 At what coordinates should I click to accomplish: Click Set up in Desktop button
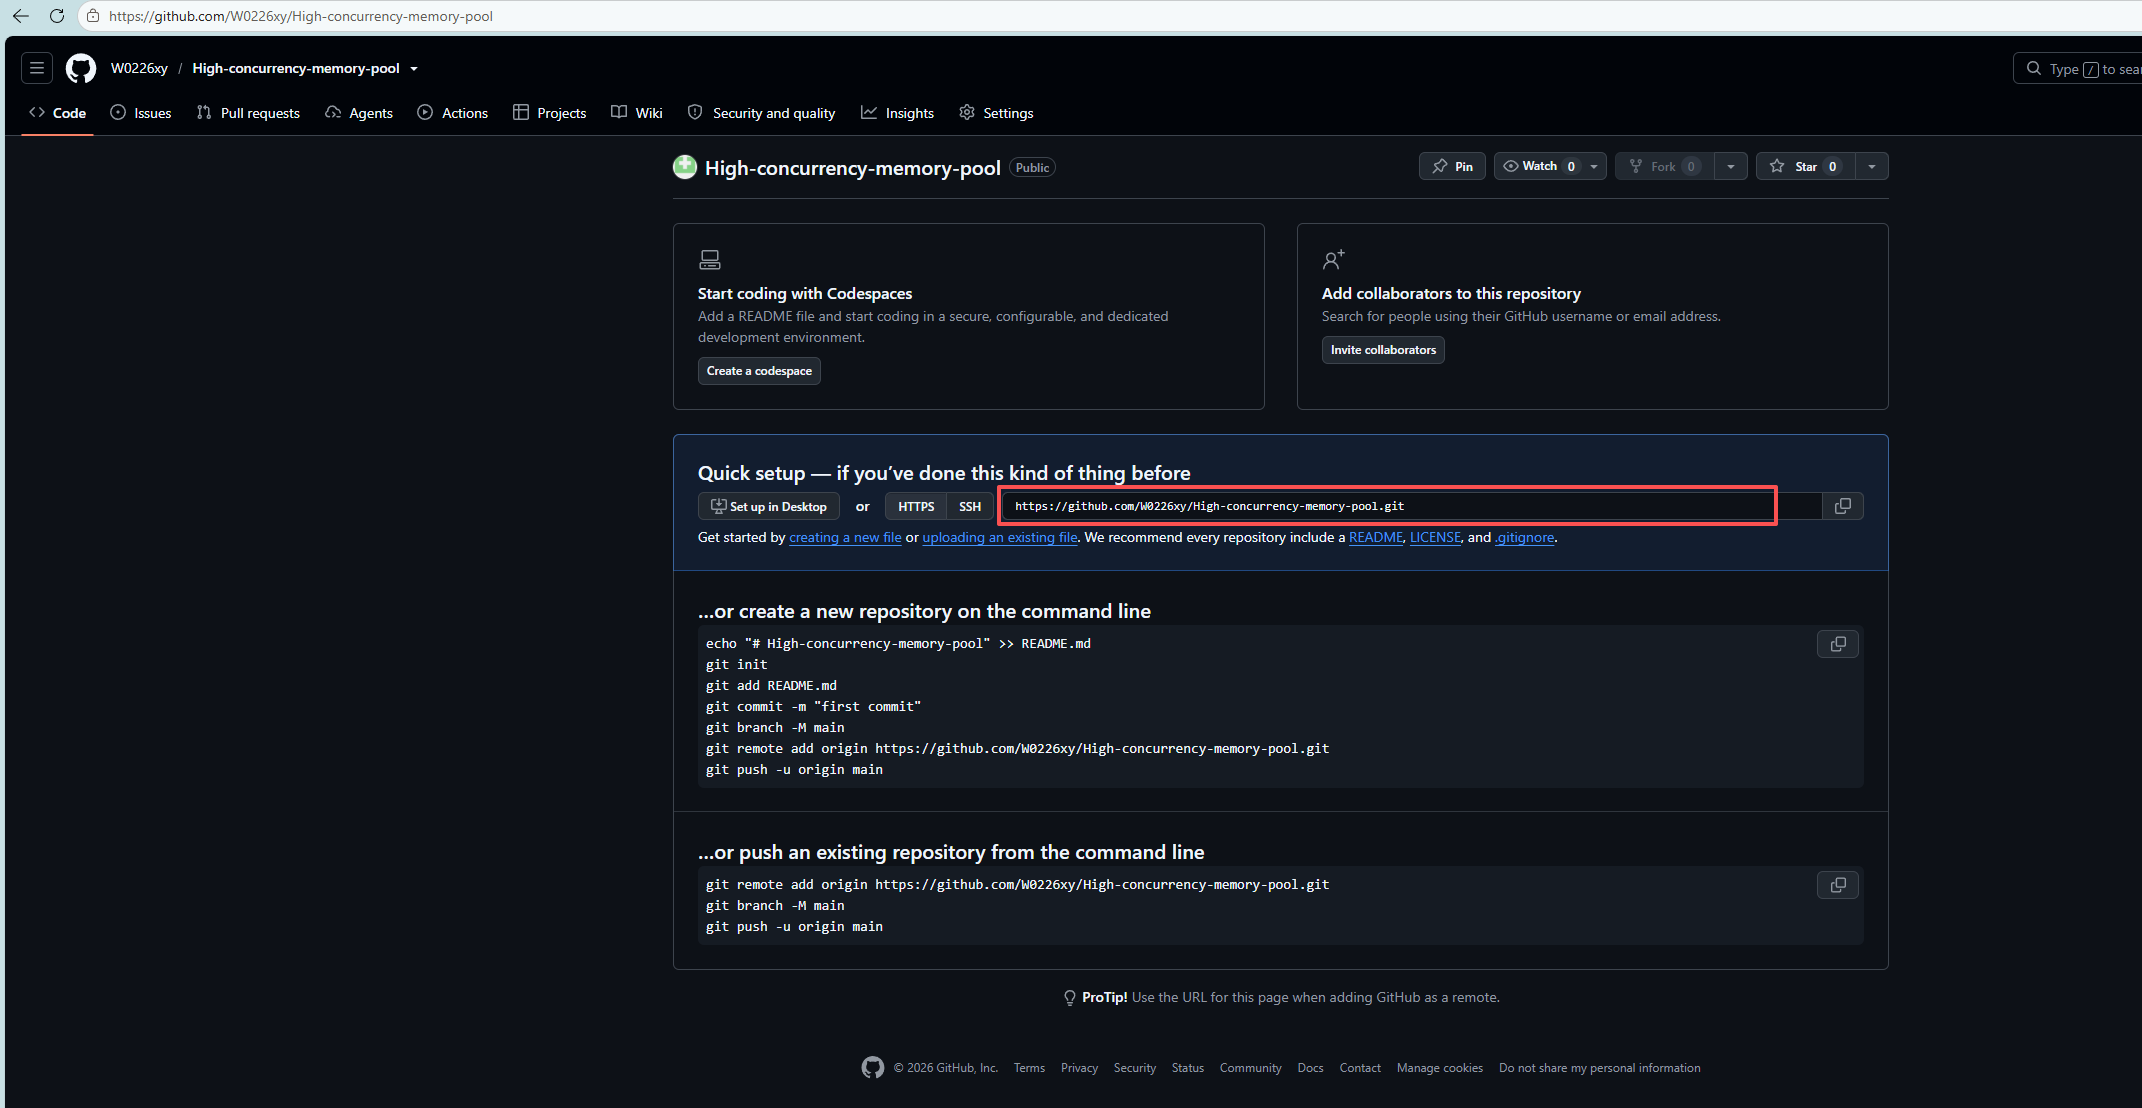tap(769, 506)
